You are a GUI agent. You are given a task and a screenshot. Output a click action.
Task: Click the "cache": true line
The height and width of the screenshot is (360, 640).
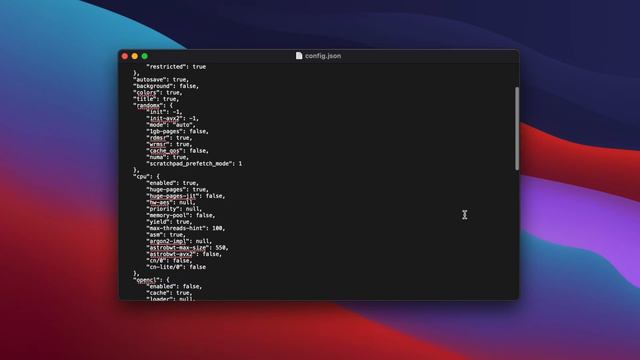tap(169, 293)
